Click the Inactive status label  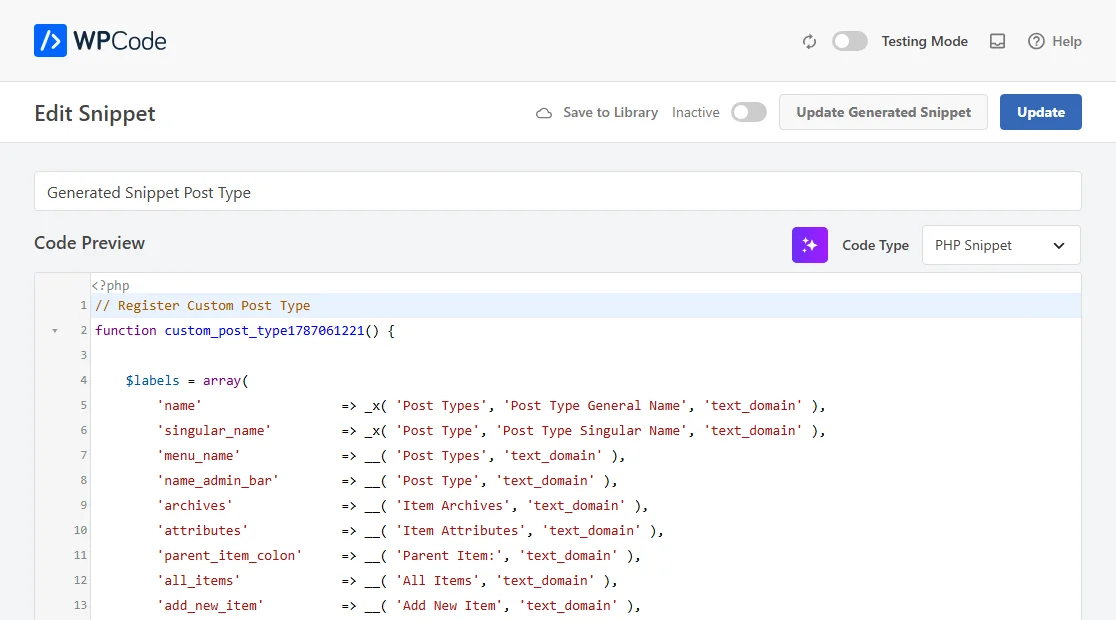coord(695,112)
